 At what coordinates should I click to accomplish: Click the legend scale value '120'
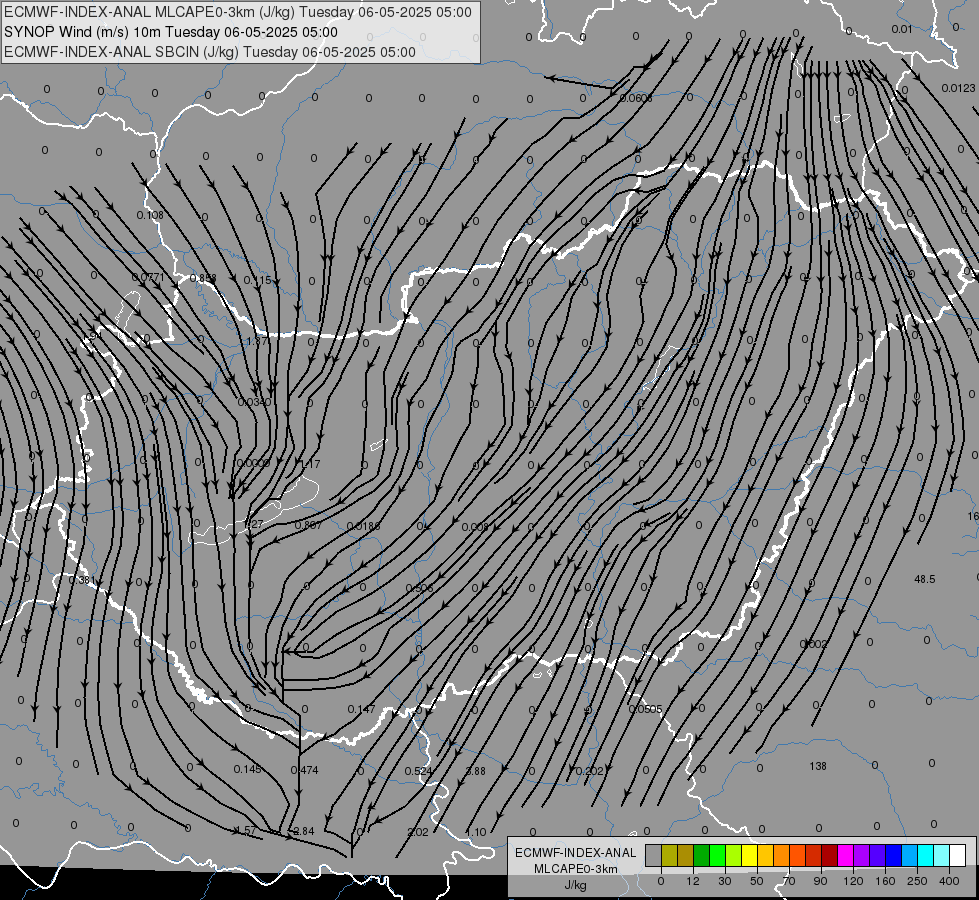[853, 881]
